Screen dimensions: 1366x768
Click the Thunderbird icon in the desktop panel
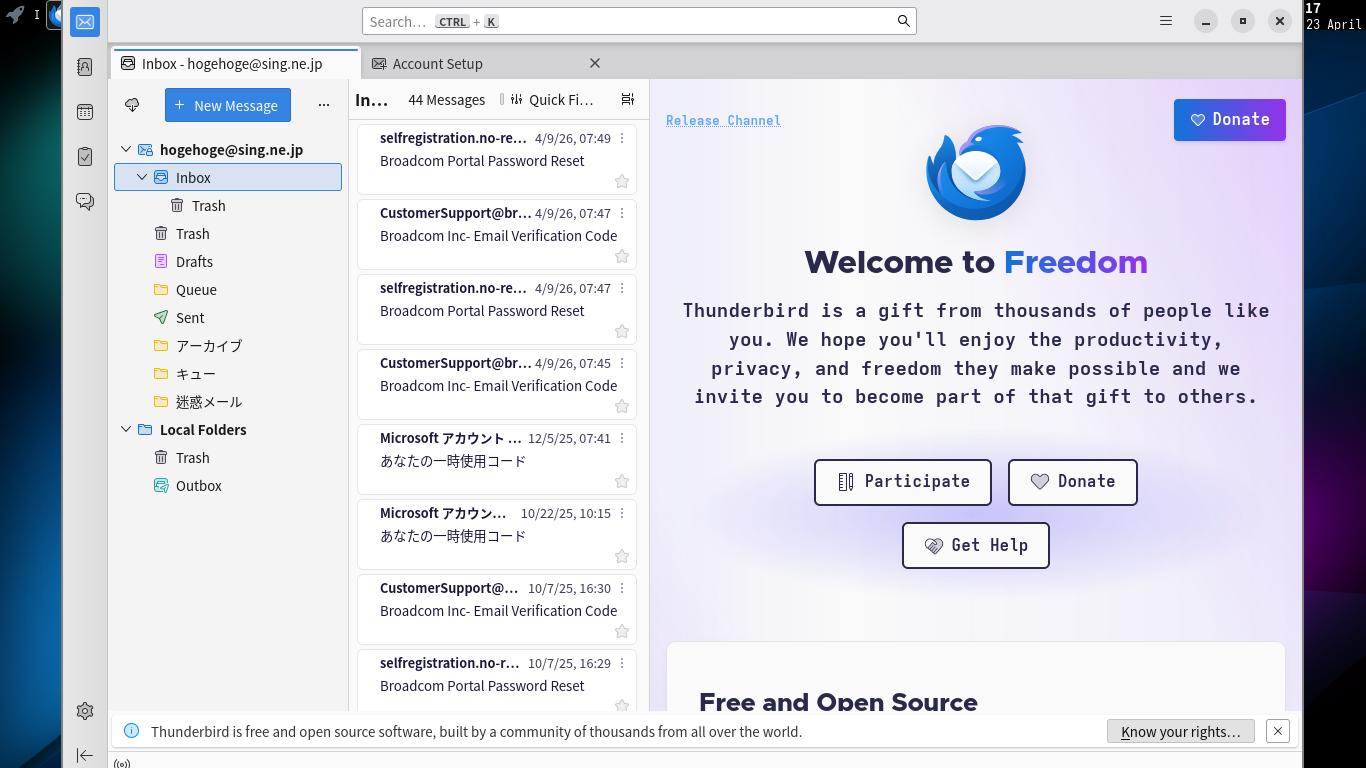coord(55,15)
